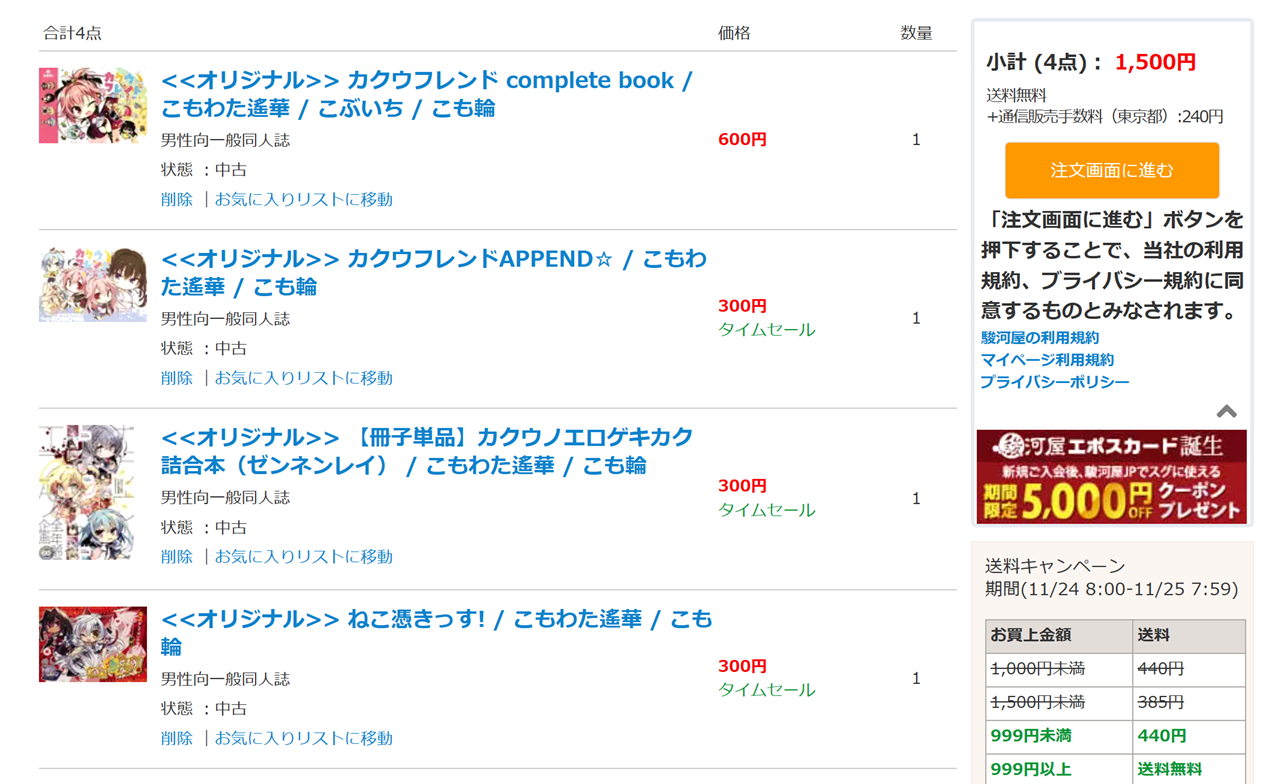This screenshot has width=1281, height=784.
Task: Open the プライバシーポリシー link
Action: (1055, 382)
